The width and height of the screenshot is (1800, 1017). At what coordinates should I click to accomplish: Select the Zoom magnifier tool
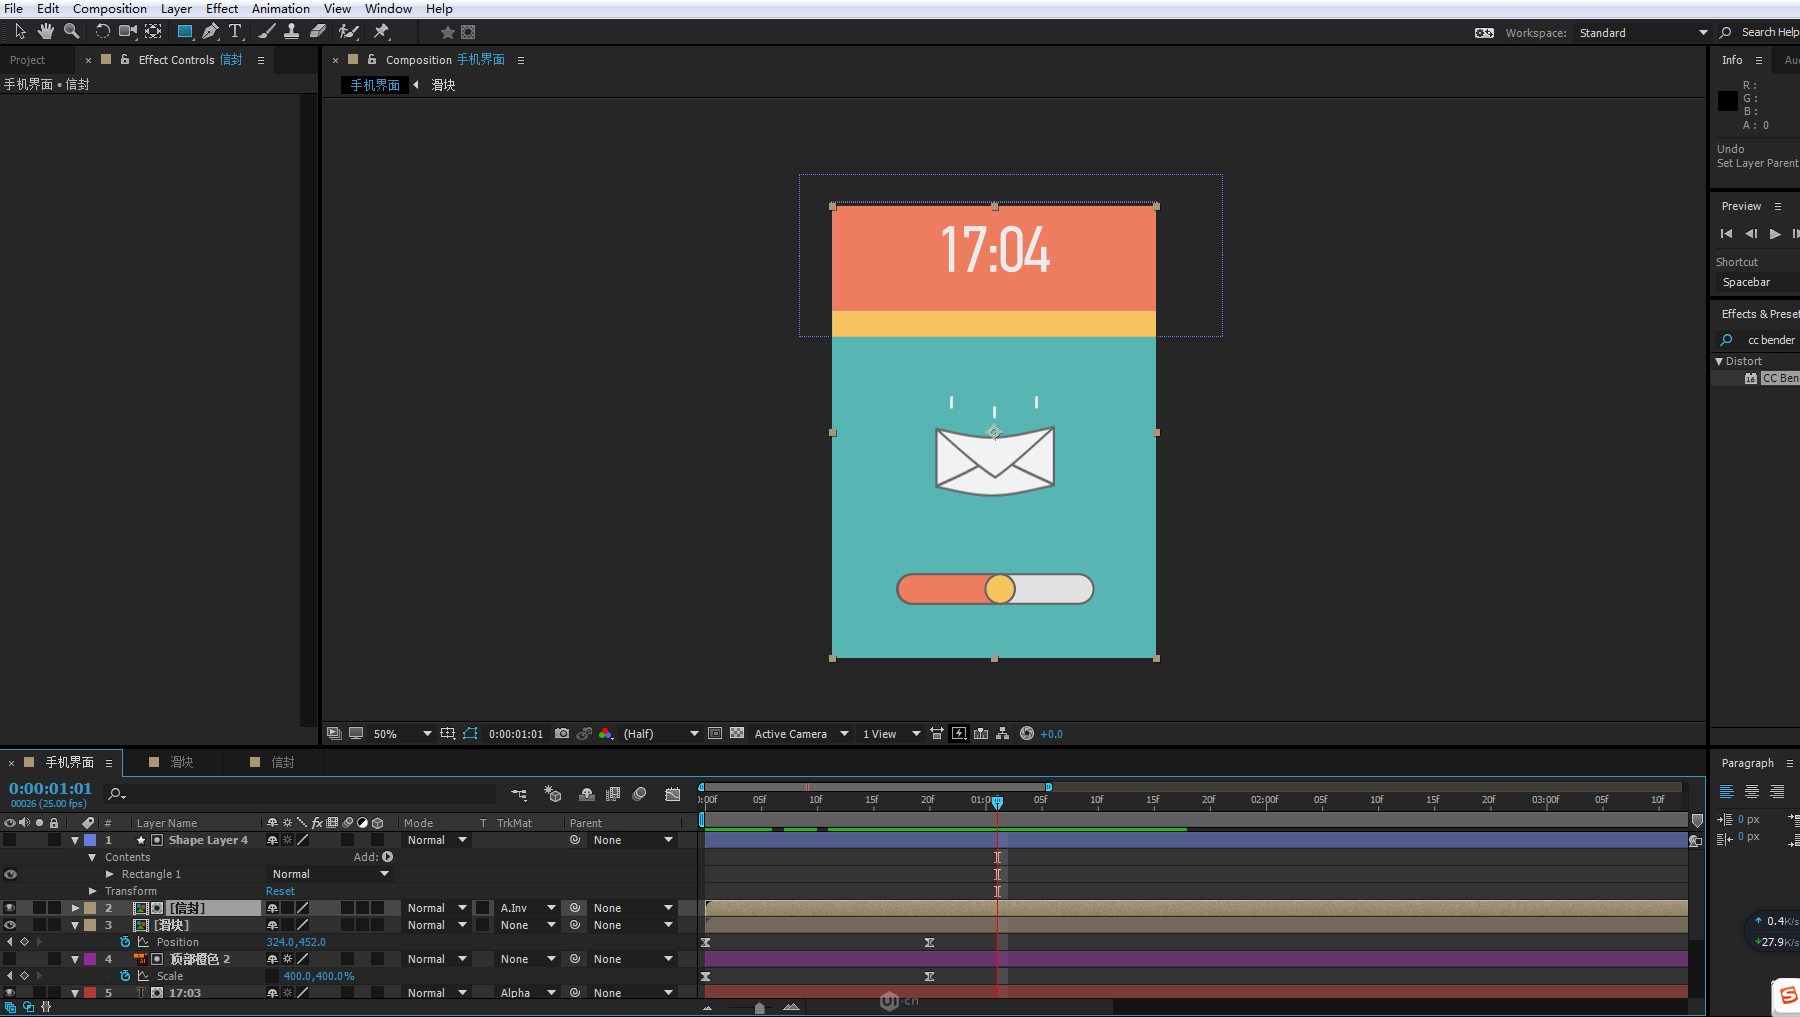click(71, 32)
